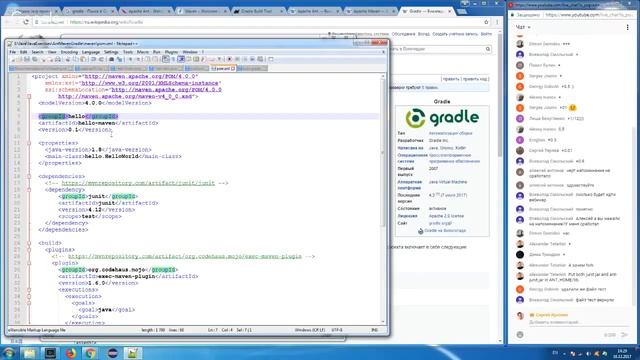Click the Обсуждение link on Wikipedia header
640x360 pixels.
click(403, 34)
